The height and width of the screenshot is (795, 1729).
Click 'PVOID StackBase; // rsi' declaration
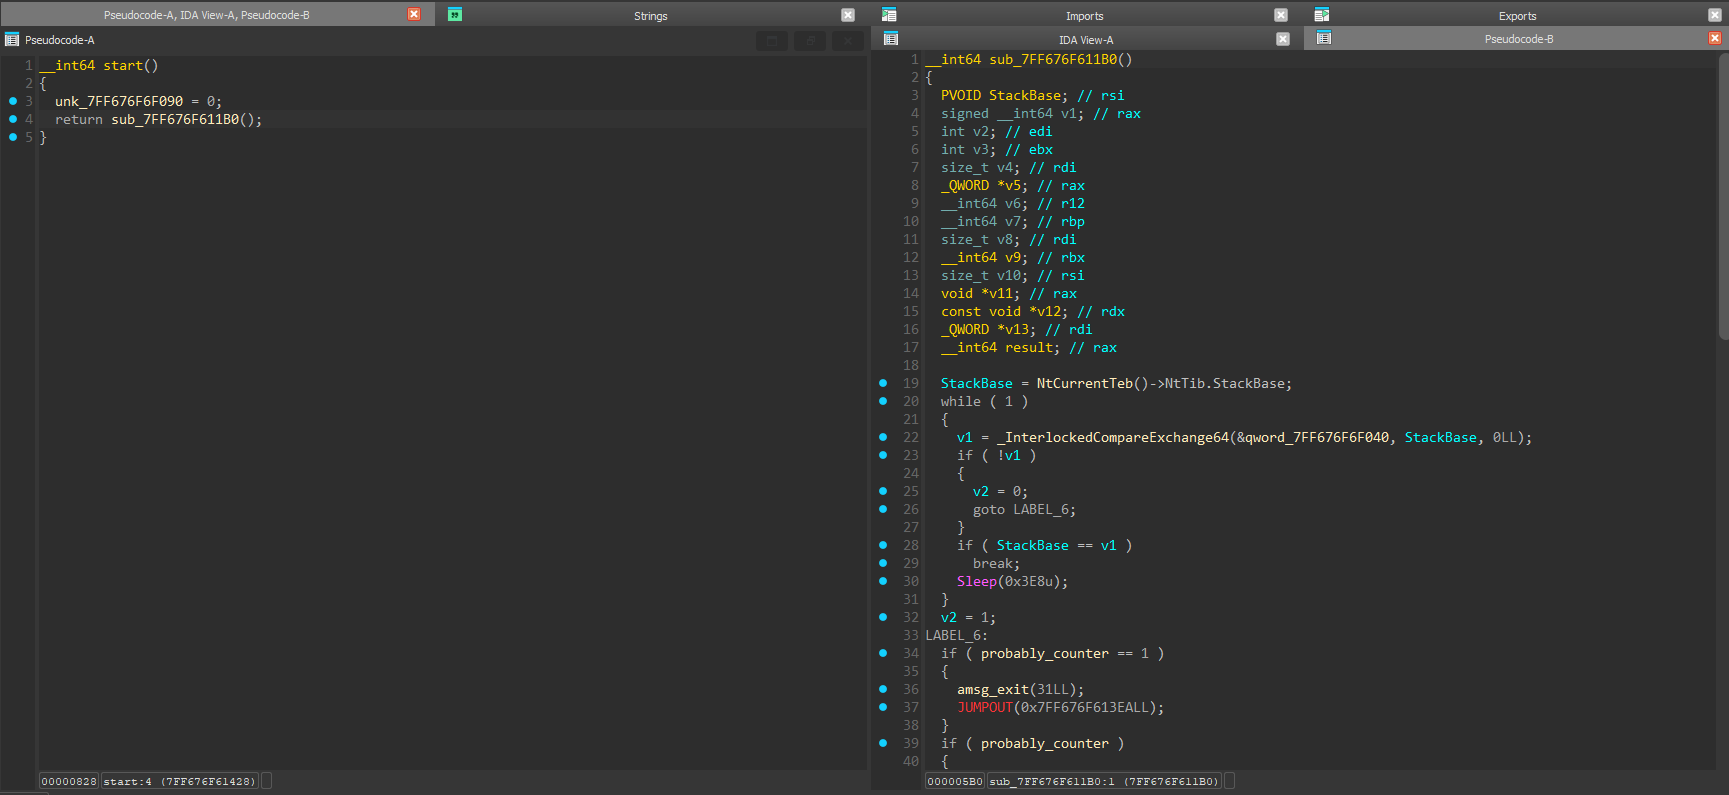tap(1033, 95)
